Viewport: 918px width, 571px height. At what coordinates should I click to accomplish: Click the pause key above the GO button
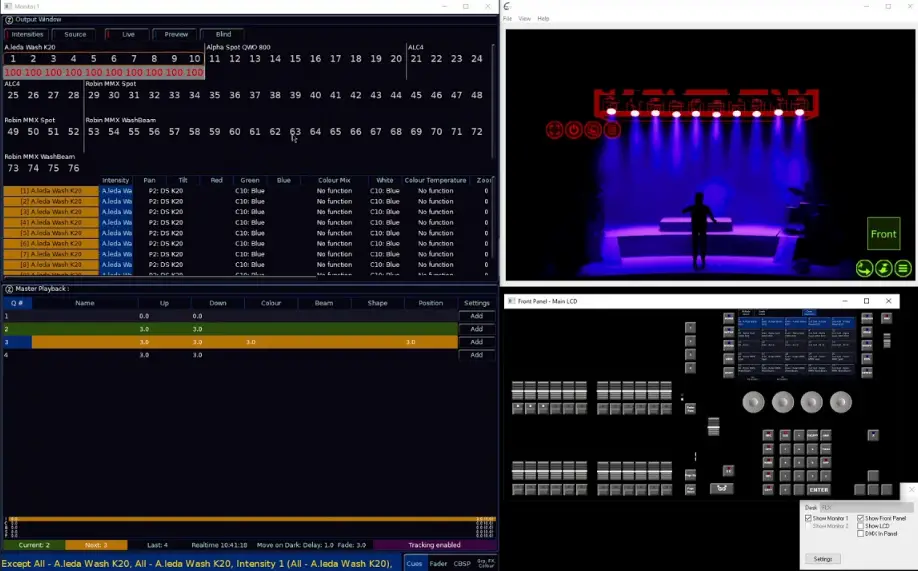[x=728, y=470]
